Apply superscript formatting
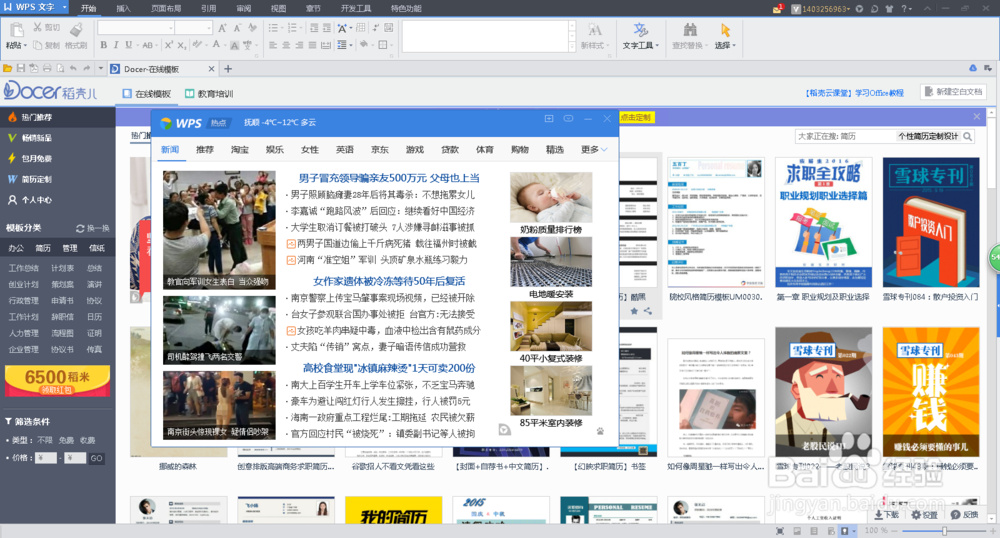 coord(168,45)
